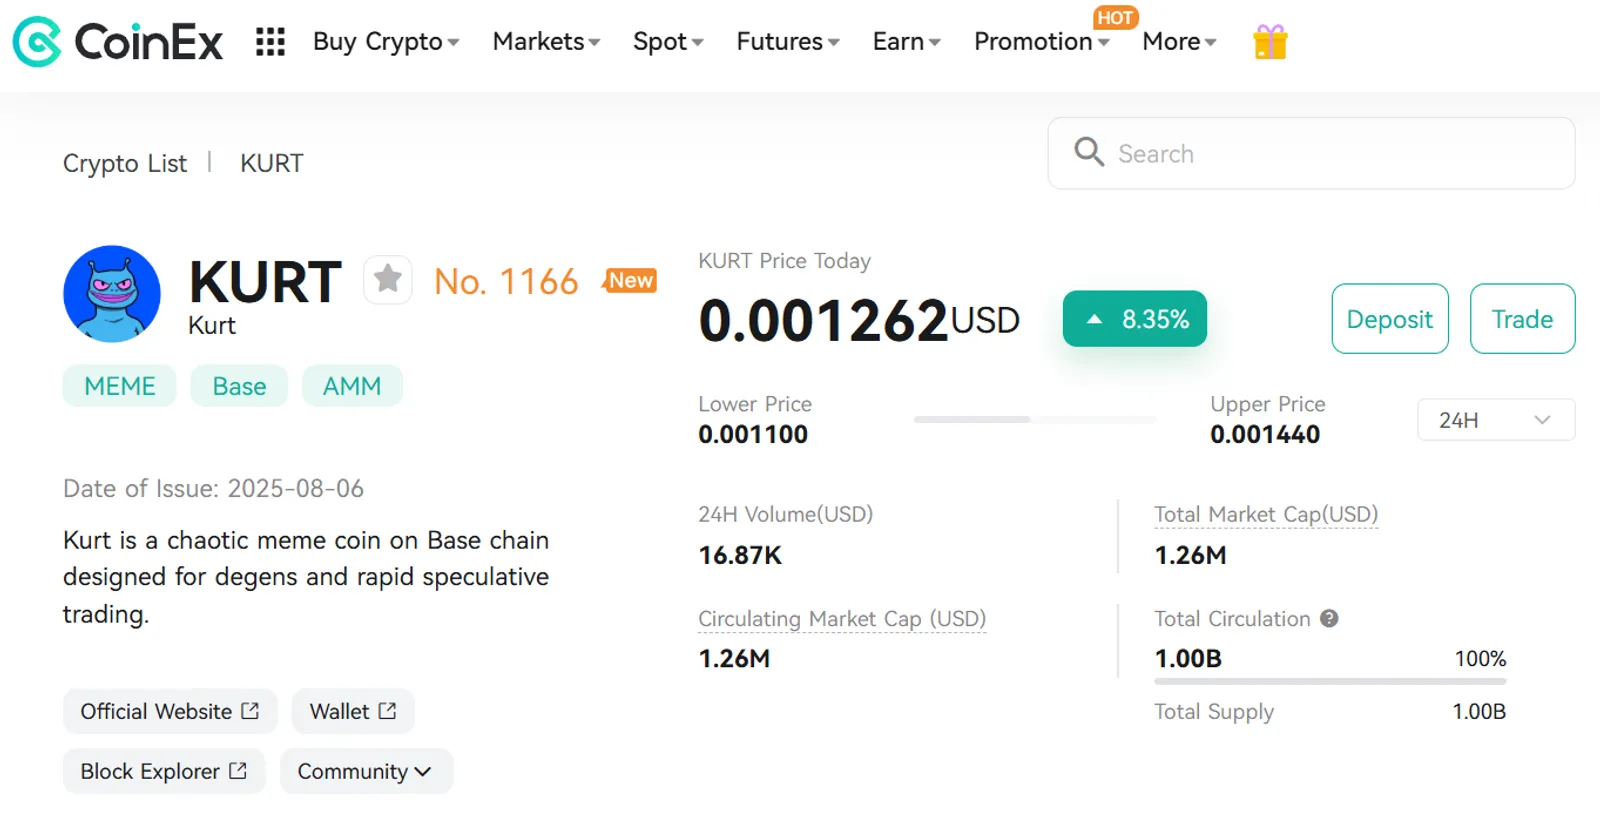Go to Crypto List breadcrumb

point(125,163)
